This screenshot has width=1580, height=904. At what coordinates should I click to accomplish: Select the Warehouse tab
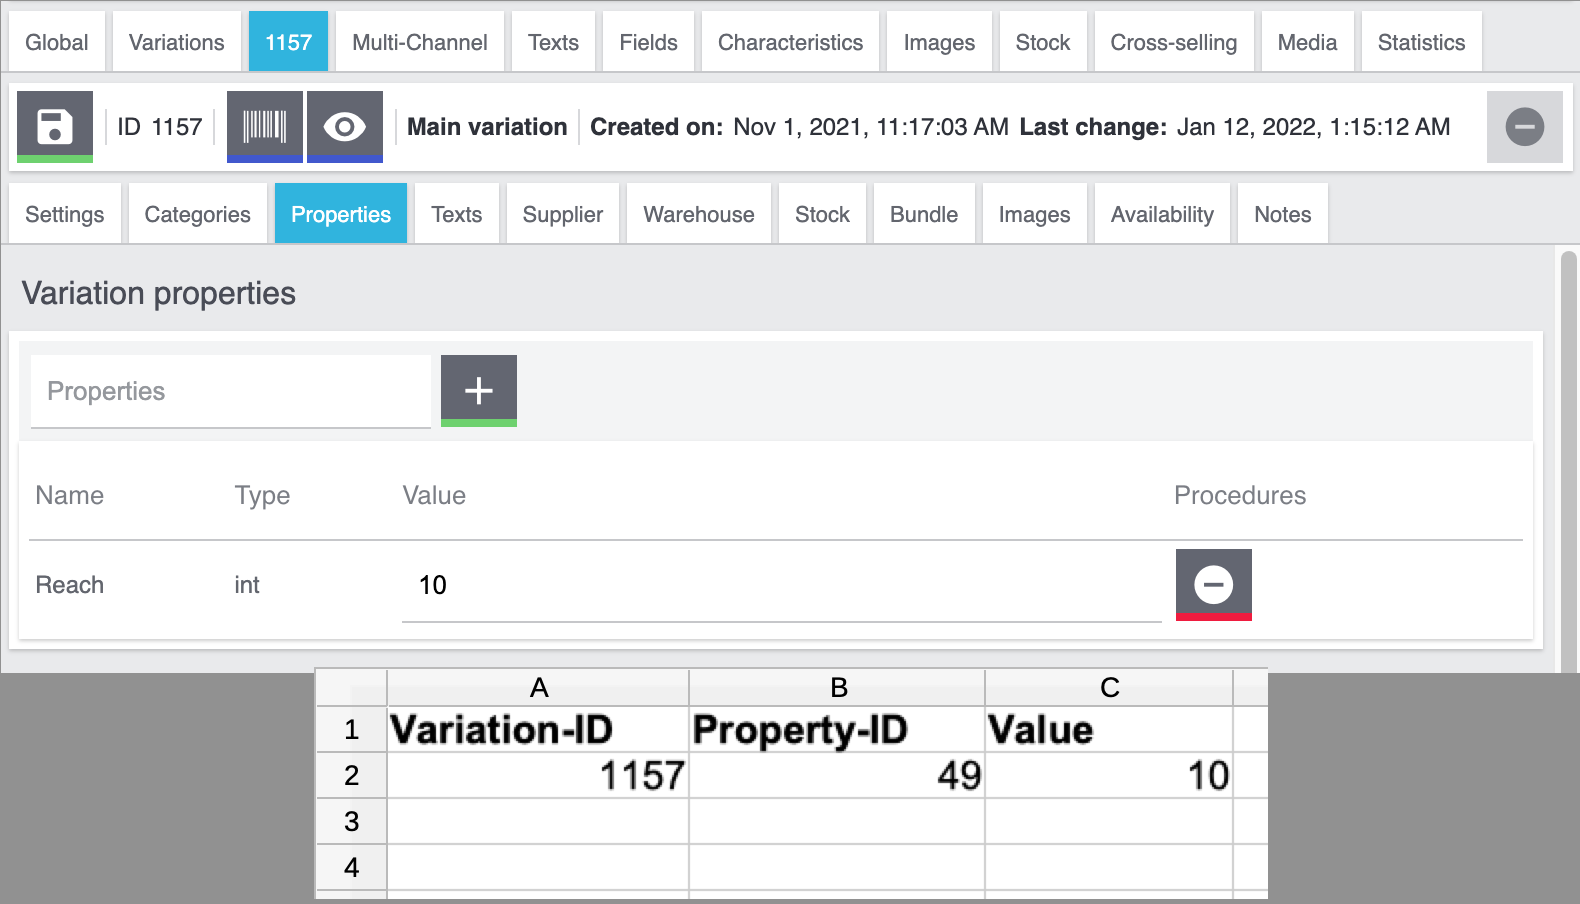coord(699,214)
